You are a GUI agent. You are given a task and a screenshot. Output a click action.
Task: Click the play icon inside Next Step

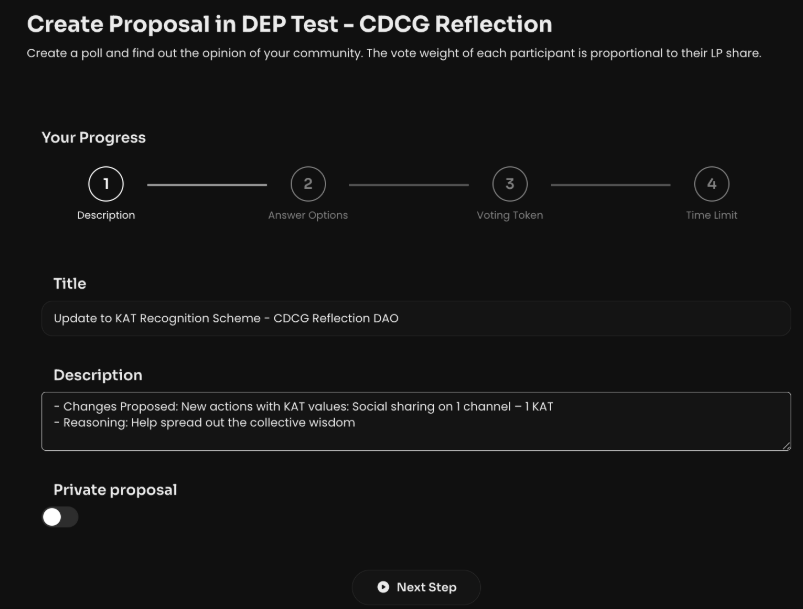(x=383, y=587)
